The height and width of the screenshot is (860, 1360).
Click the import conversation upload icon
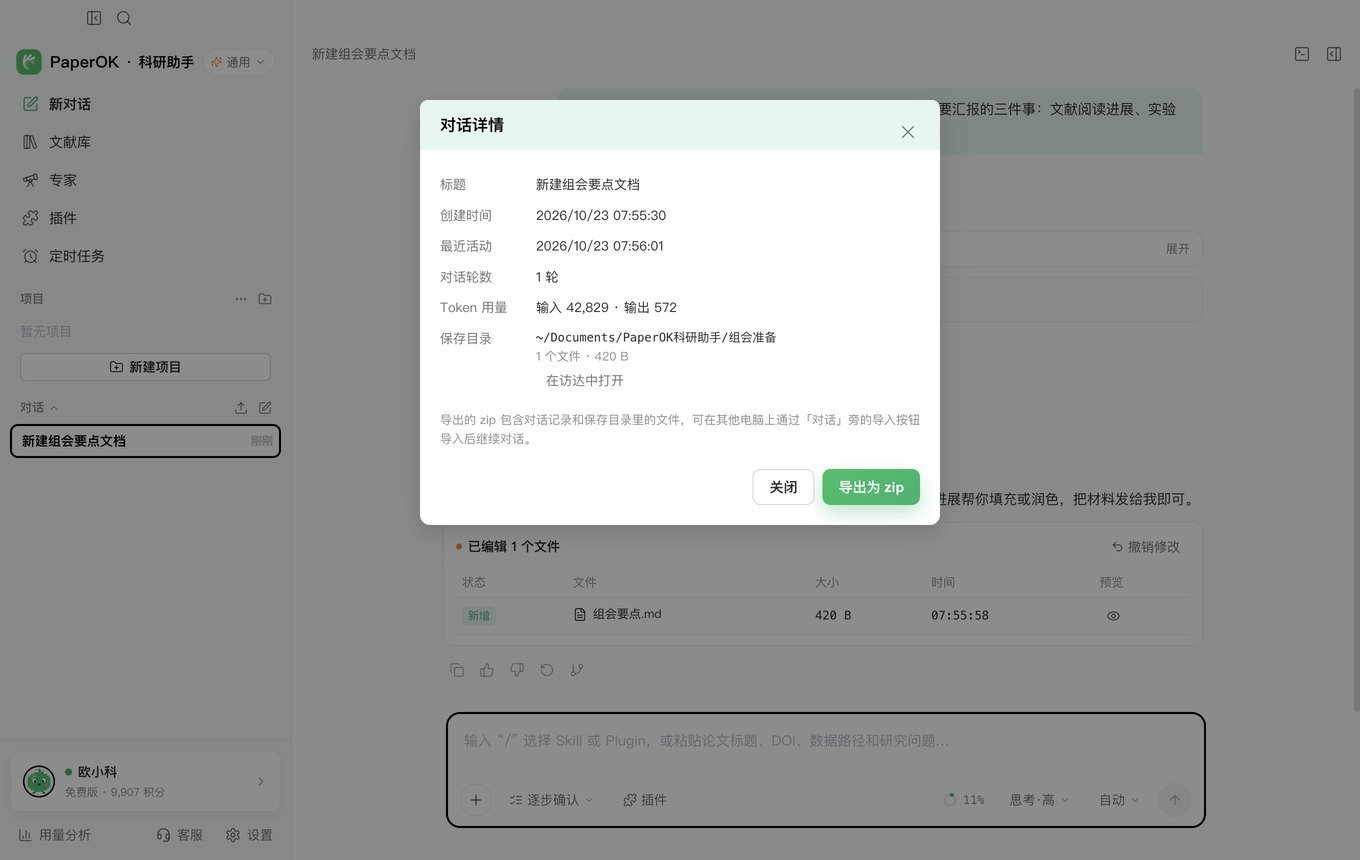click(241, 408)
